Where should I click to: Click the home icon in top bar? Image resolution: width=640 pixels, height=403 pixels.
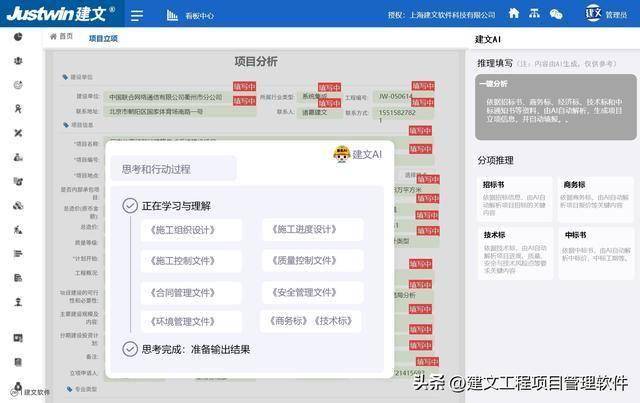514,14
